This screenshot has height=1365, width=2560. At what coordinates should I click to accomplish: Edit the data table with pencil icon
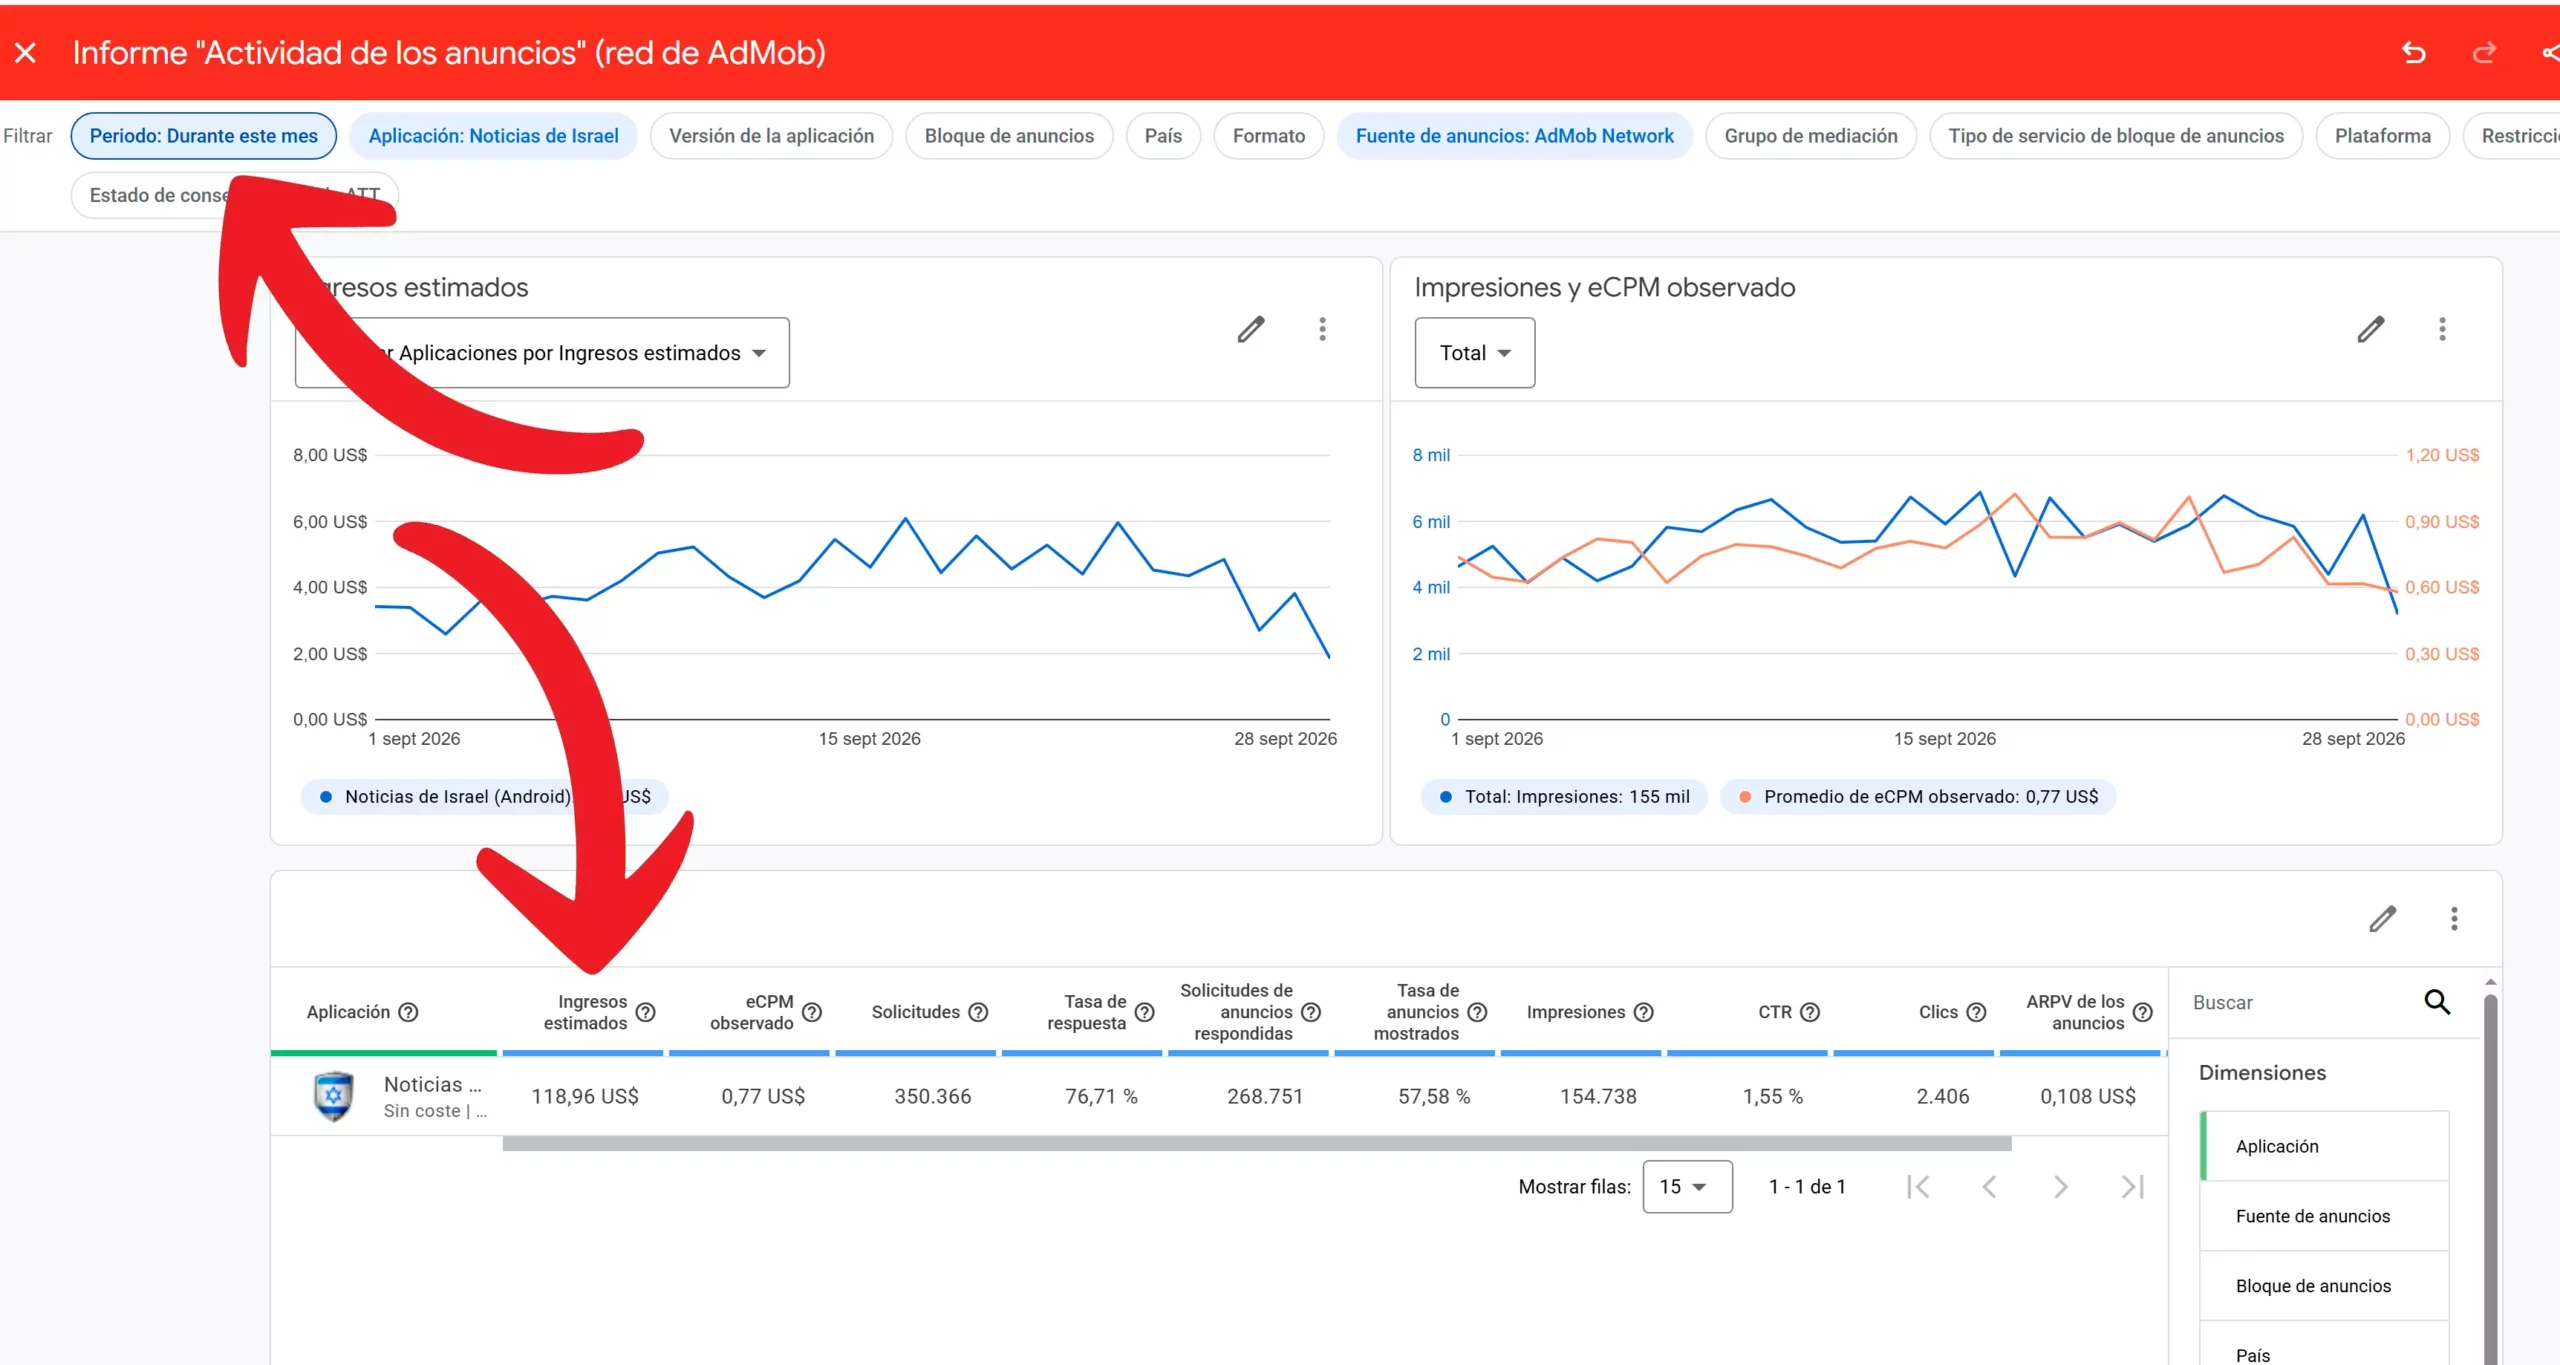coord(2383,919)
